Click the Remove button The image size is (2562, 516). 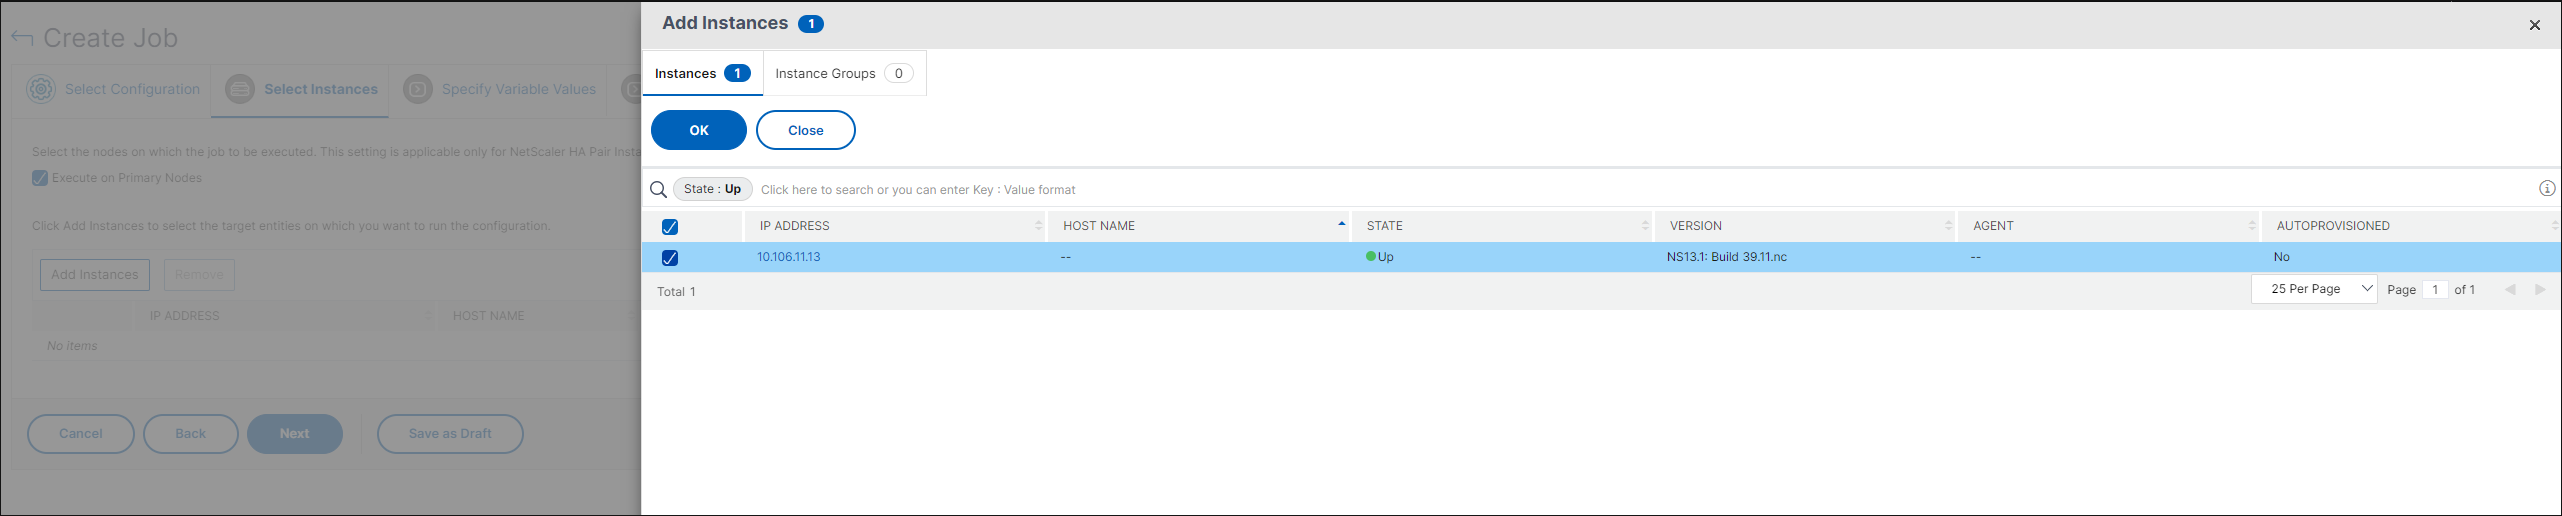click(199, 275)
